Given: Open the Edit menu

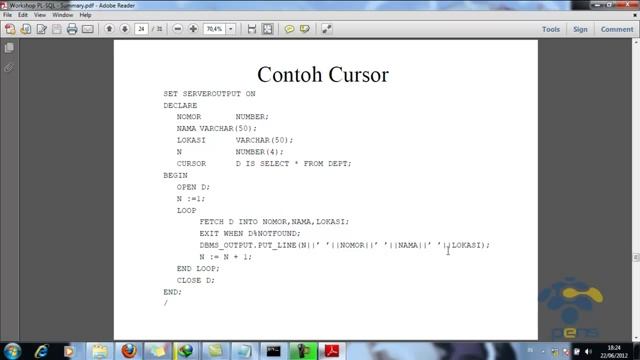Looking at the screenshot, I should (x=23, y=15).
